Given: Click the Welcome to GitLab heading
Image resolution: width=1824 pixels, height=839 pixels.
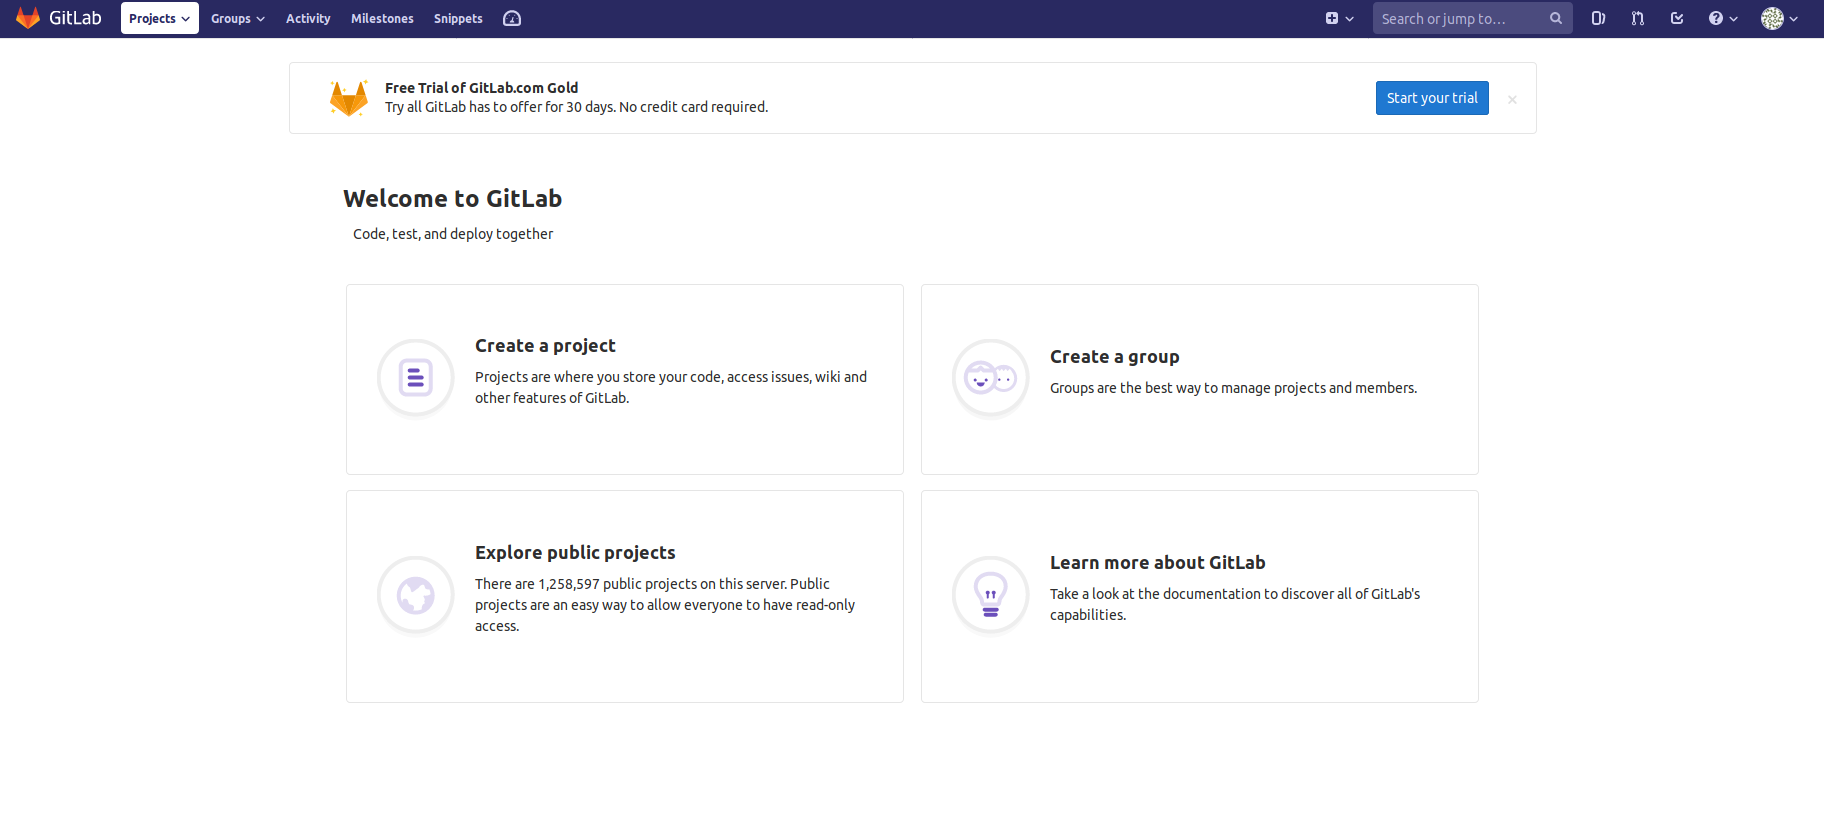Looking at the screenshot, I should (452, 199).
